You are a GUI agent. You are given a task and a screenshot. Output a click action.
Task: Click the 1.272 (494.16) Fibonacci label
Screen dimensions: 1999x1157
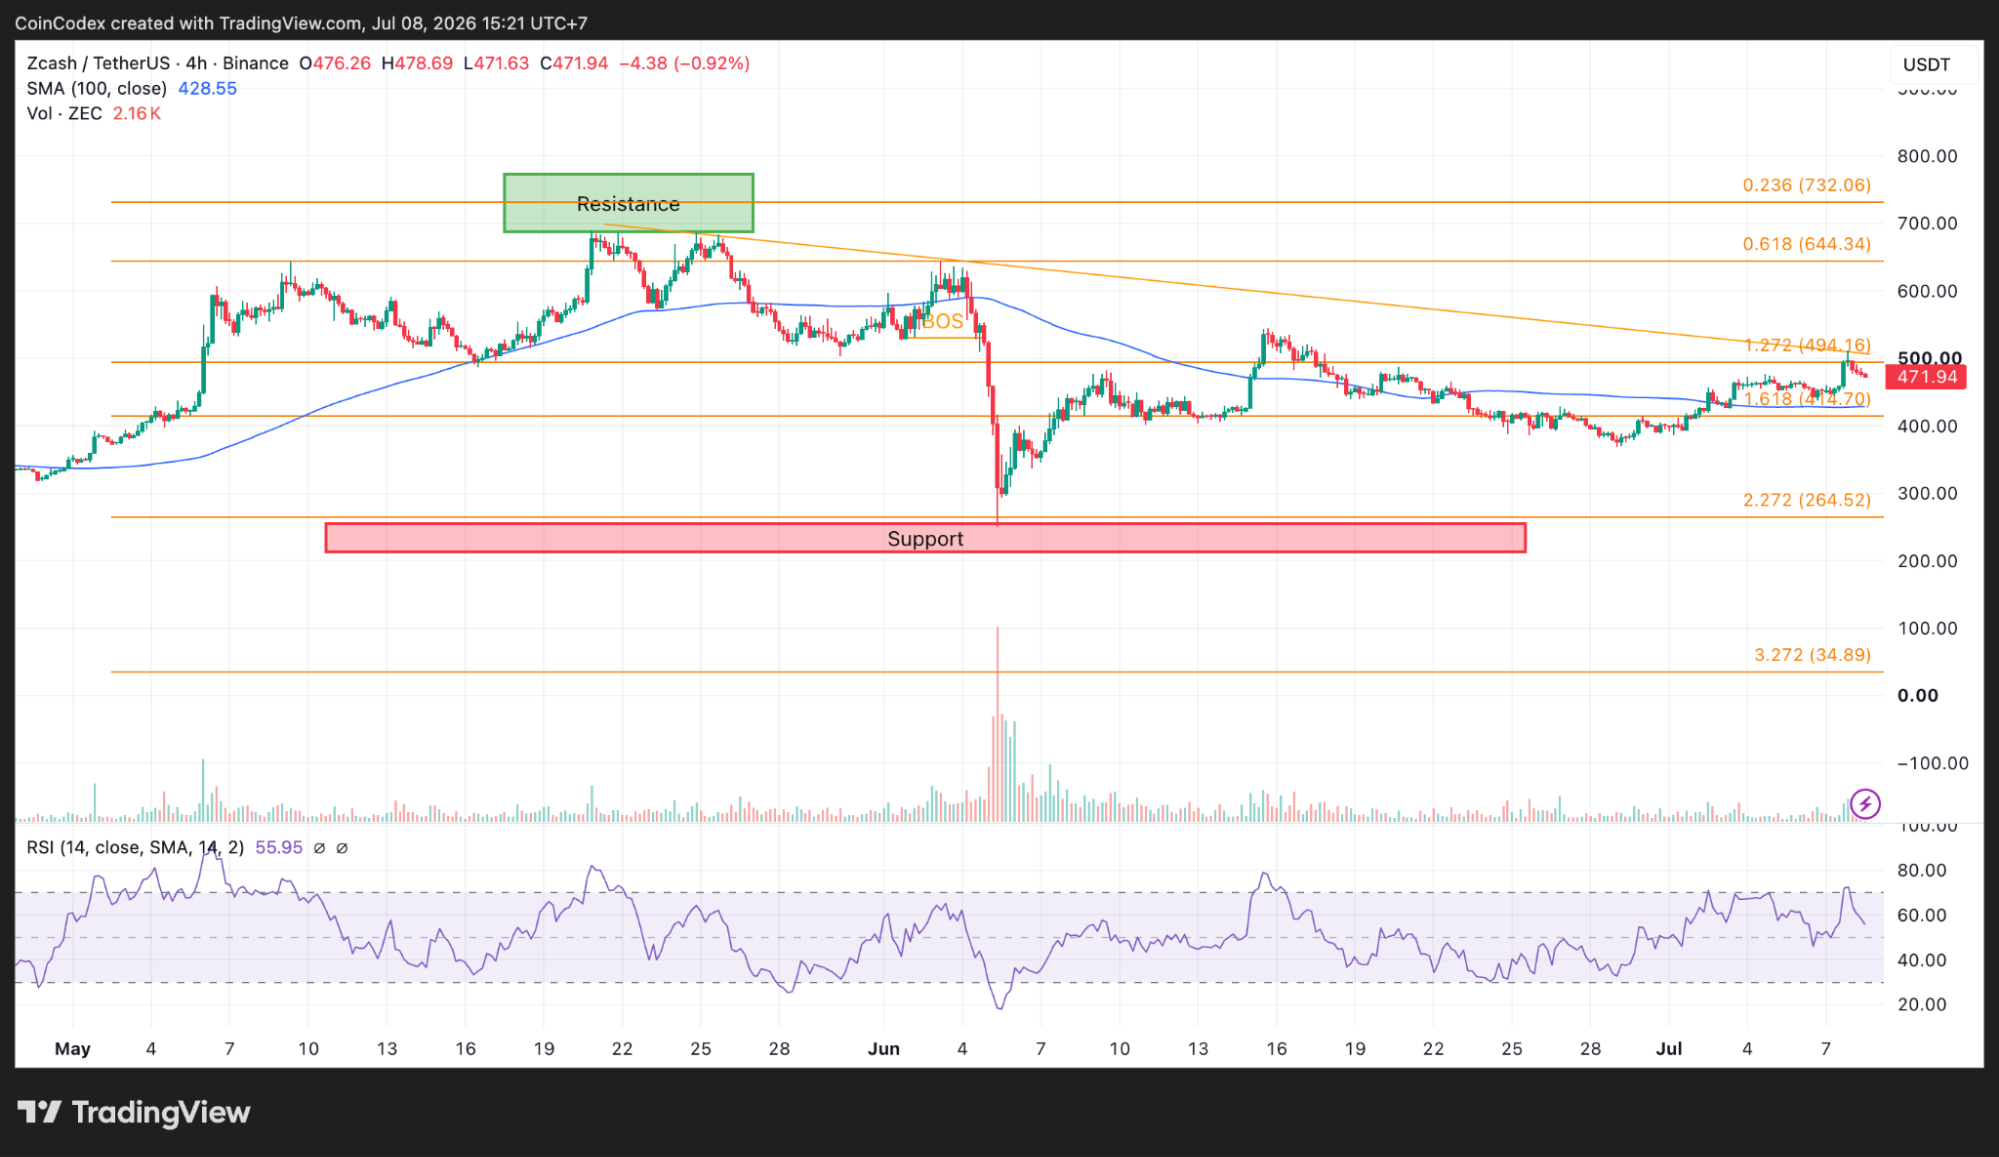[1807, 345]
